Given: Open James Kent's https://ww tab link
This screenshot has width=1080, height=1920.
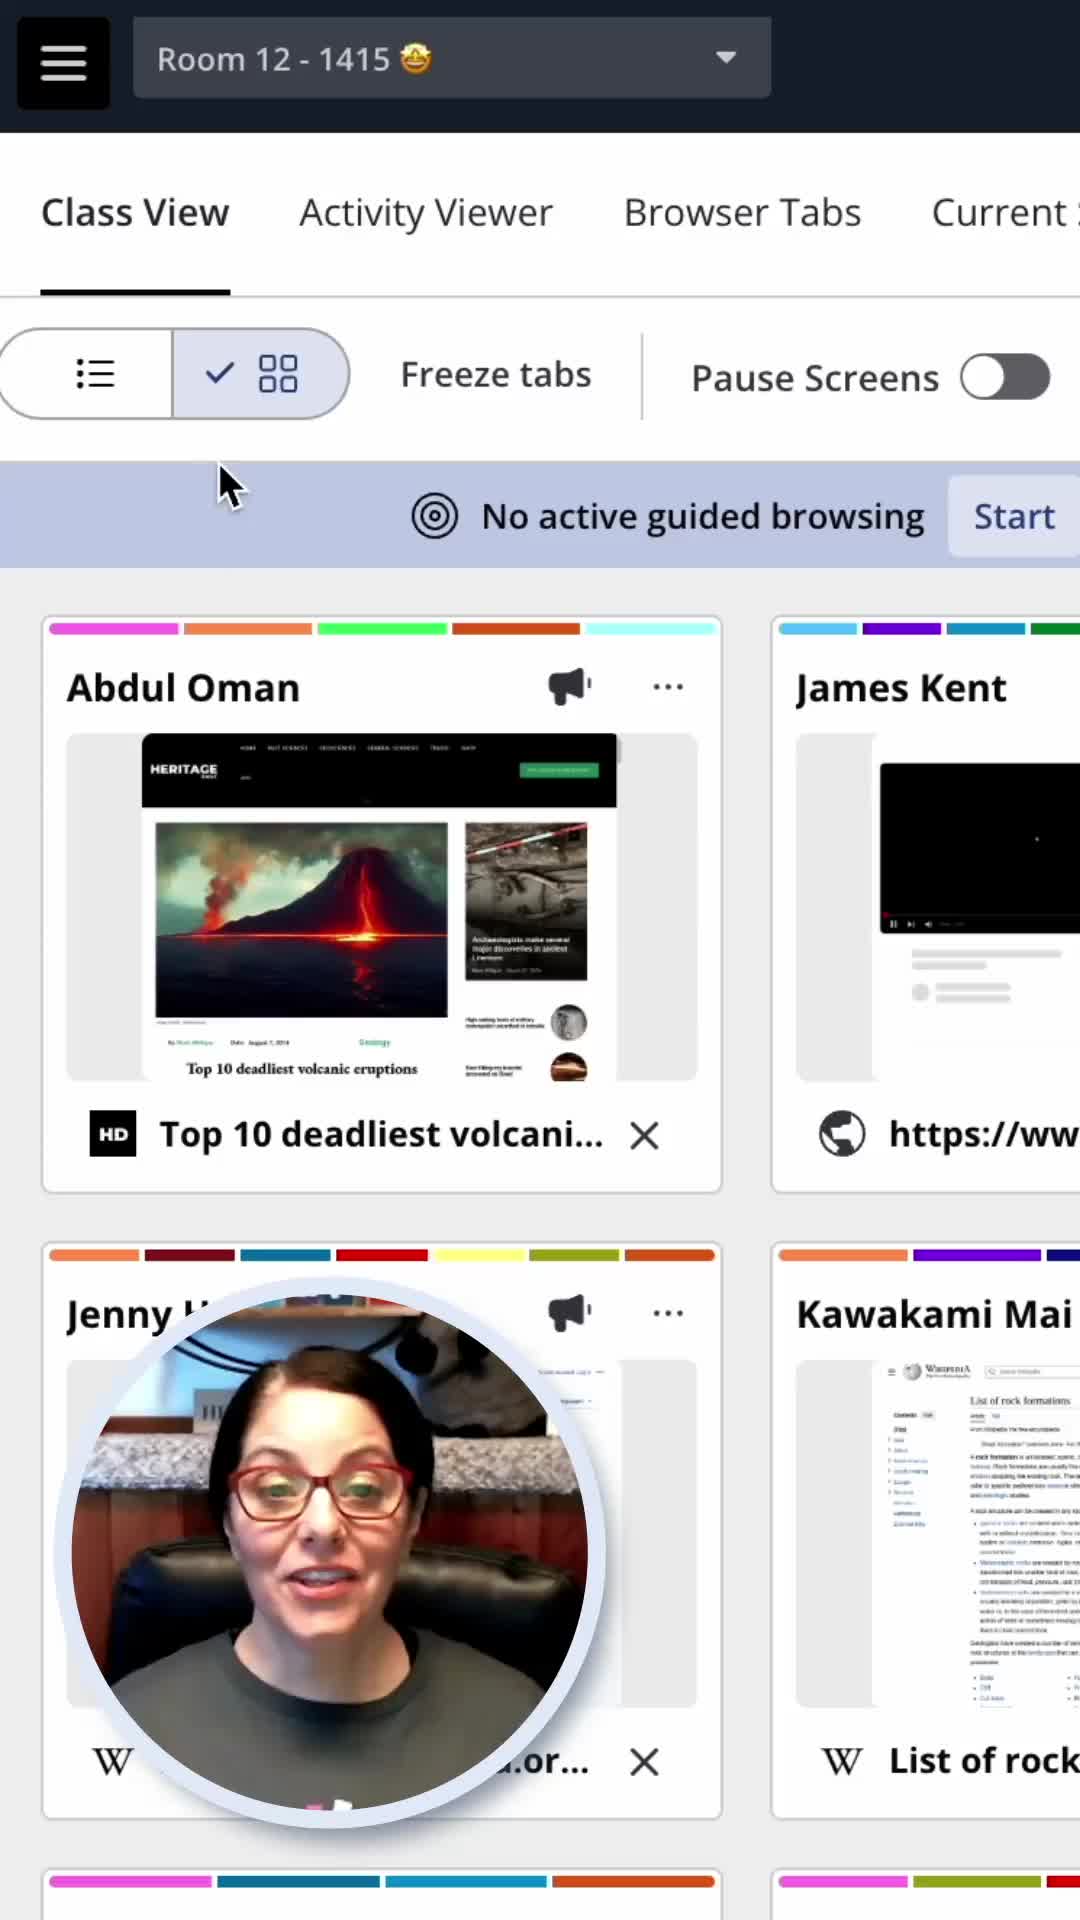Looking at the screenshot, I should (984, 1134).
